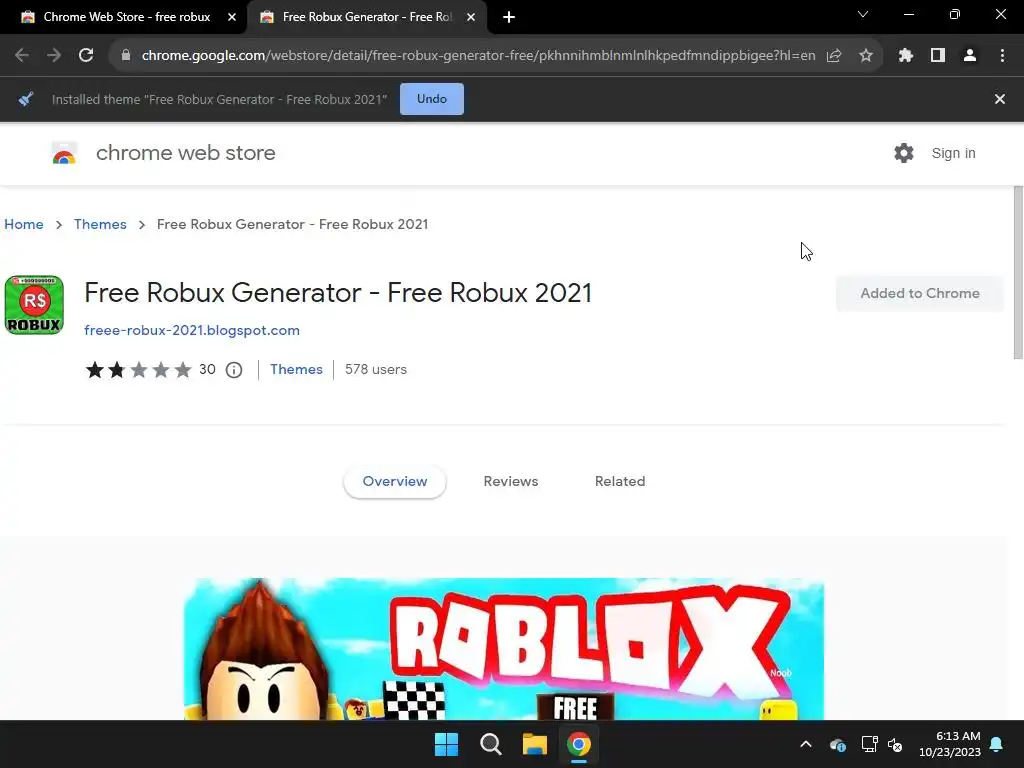Open the Extensions puzzle icon
Viewport: 1024px width, 768px height.
(906, 56)
